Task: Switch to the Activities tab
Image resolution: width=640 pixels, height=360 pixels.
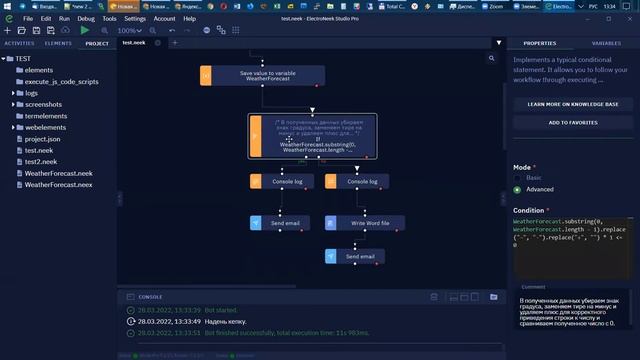Action: (19, 43)
